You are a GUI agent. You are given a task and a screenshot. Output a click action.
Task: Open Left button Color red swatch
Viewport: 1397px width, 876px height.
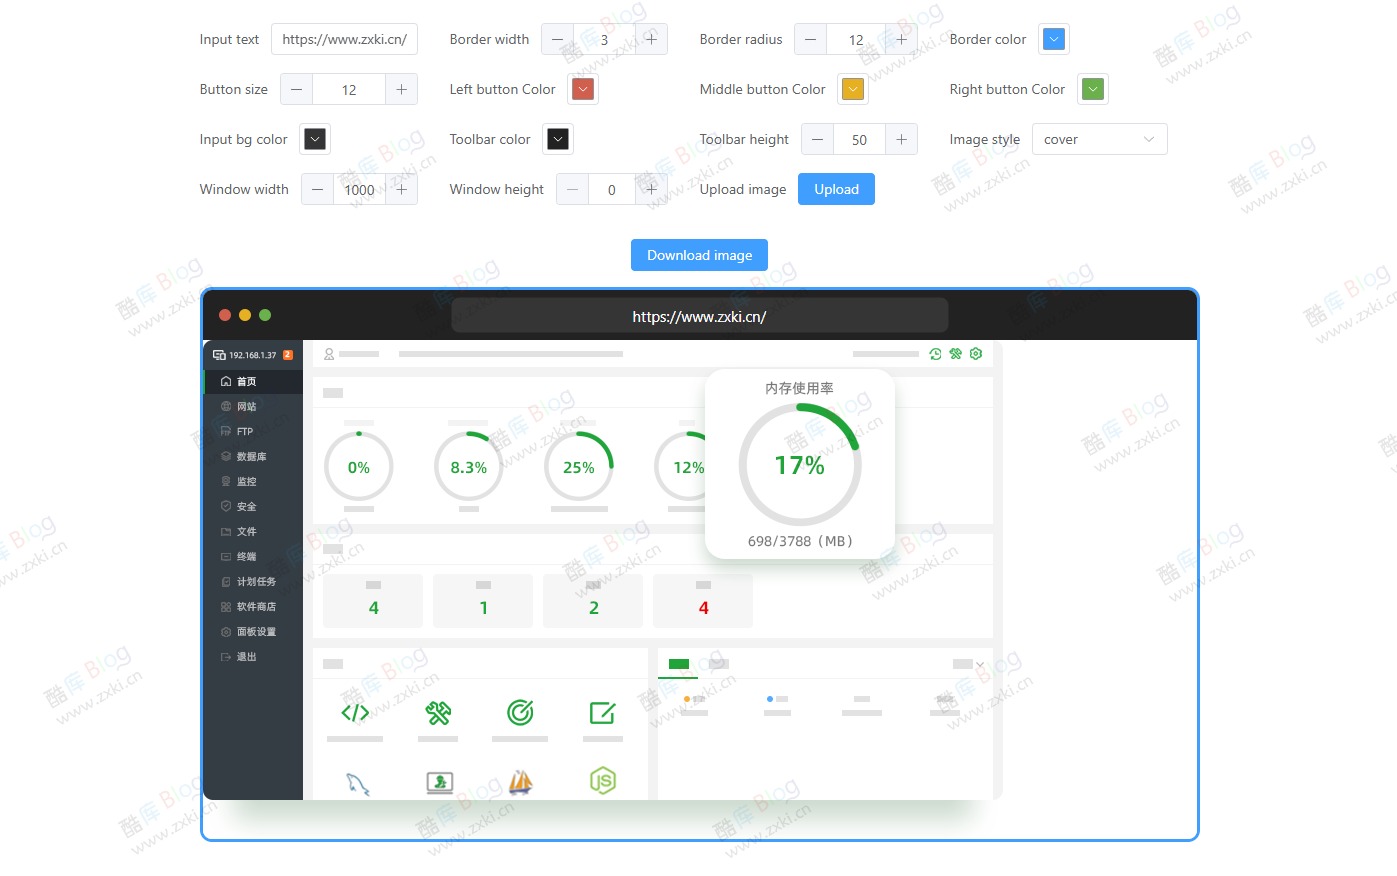(x=583, y=89)
